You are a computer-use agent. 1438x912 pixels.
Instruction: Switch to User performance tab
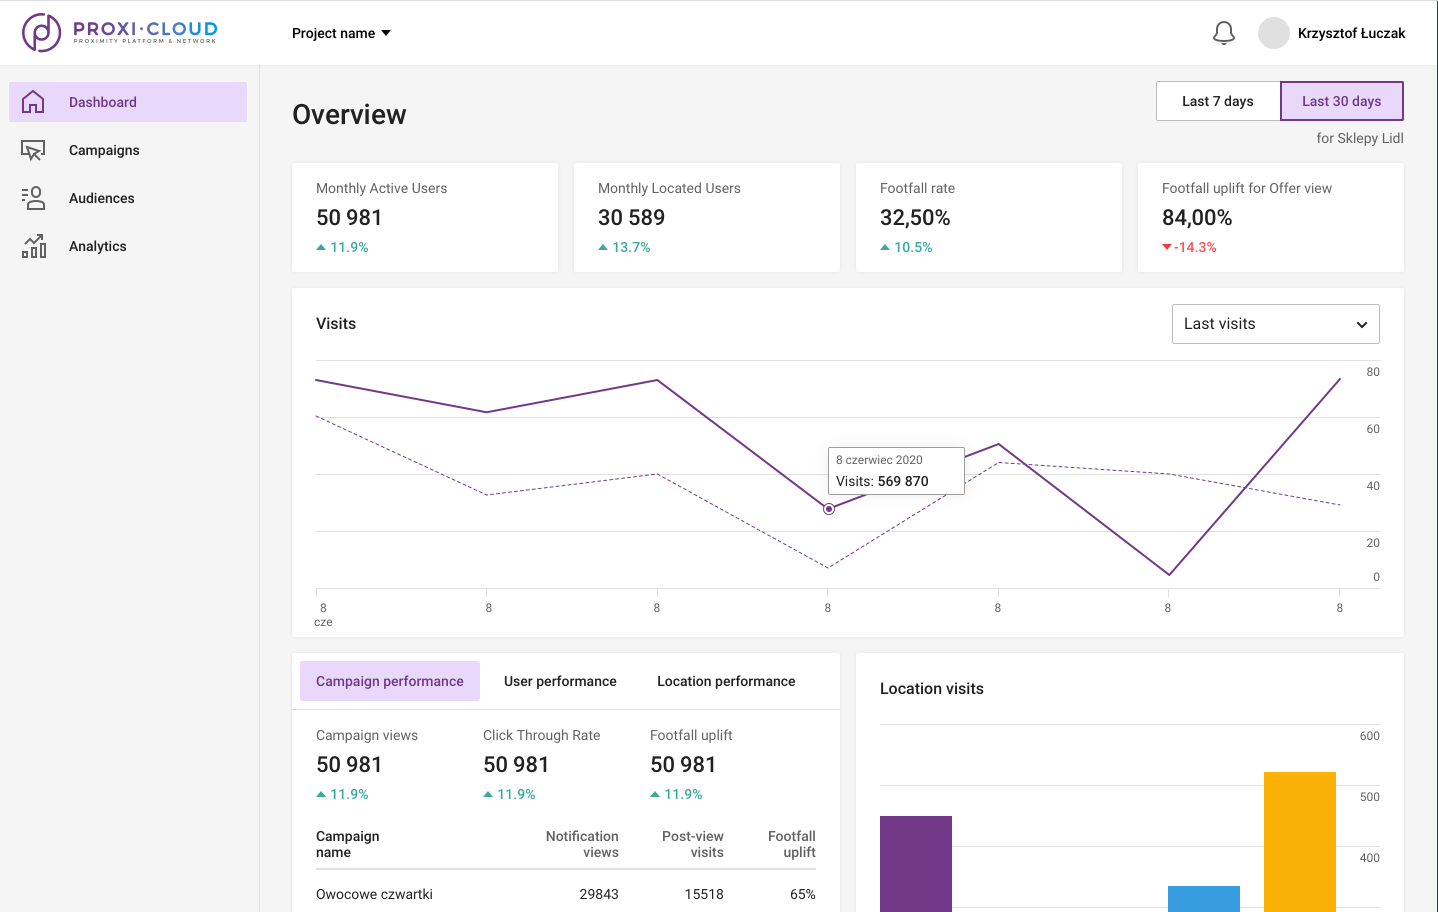tap(560, 681)
